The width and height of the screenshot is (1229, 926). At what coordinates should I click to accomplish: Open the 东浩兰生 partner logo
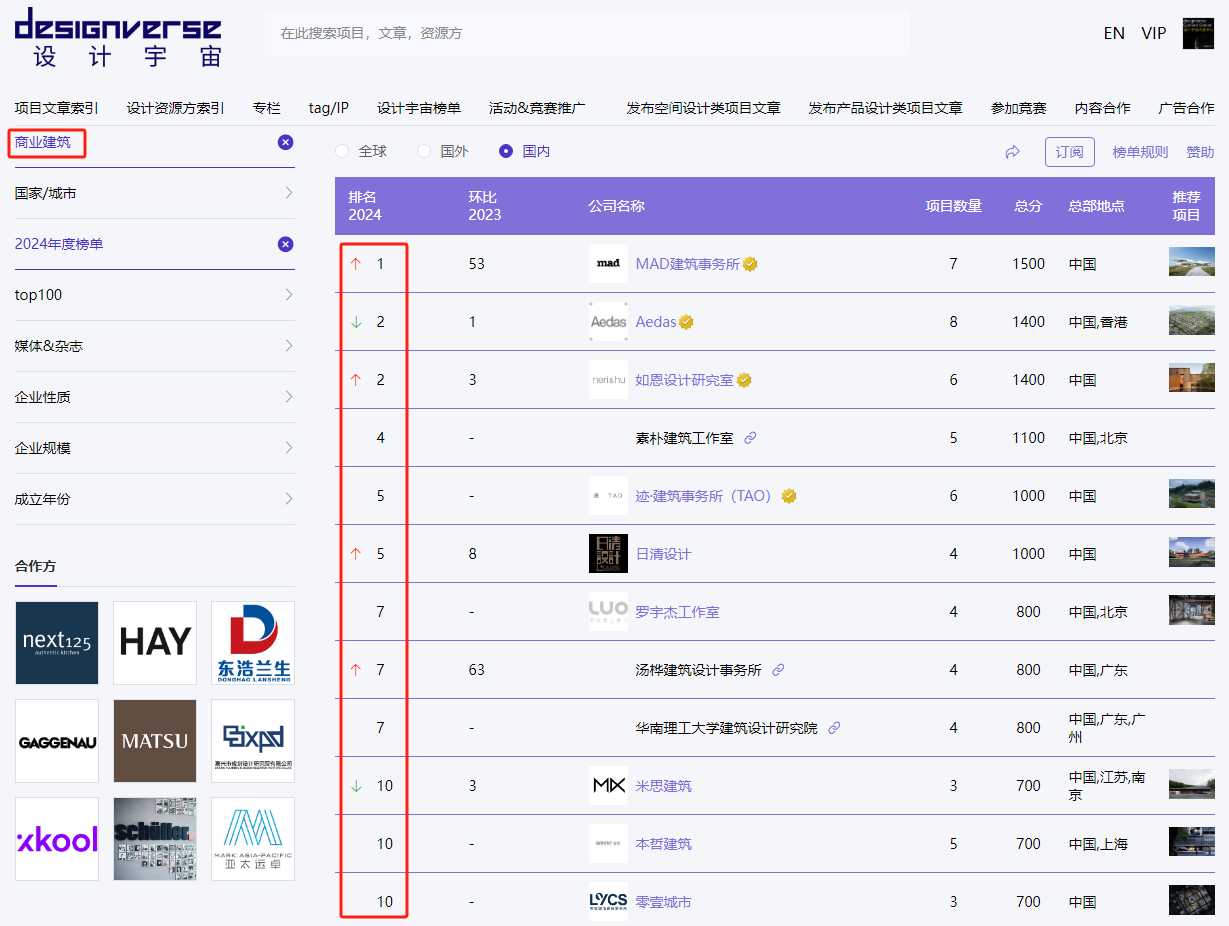tap(253, 643)
